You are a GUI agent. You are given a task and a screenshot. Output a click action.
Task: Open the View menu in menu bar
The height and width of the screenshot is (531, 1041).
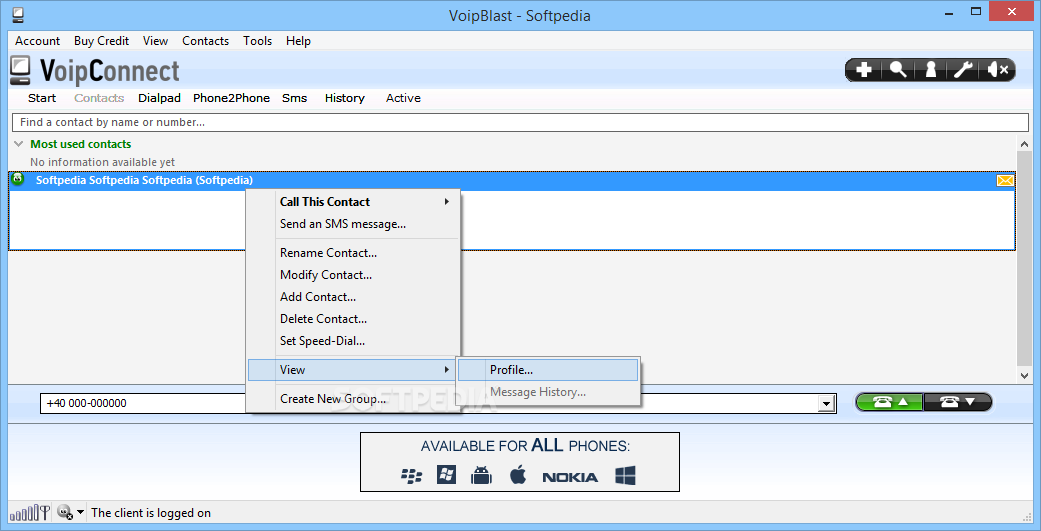155,40
